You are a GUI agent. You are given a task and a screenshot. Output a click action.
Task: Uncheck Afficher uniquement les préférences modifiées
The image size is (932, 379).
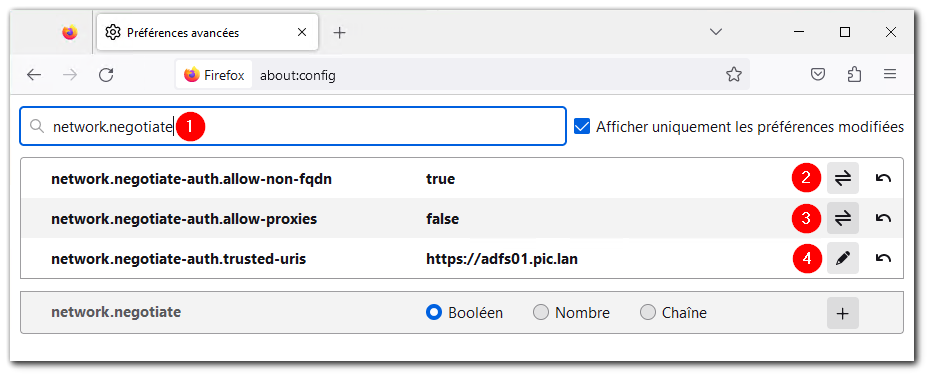tap(582, 127)
